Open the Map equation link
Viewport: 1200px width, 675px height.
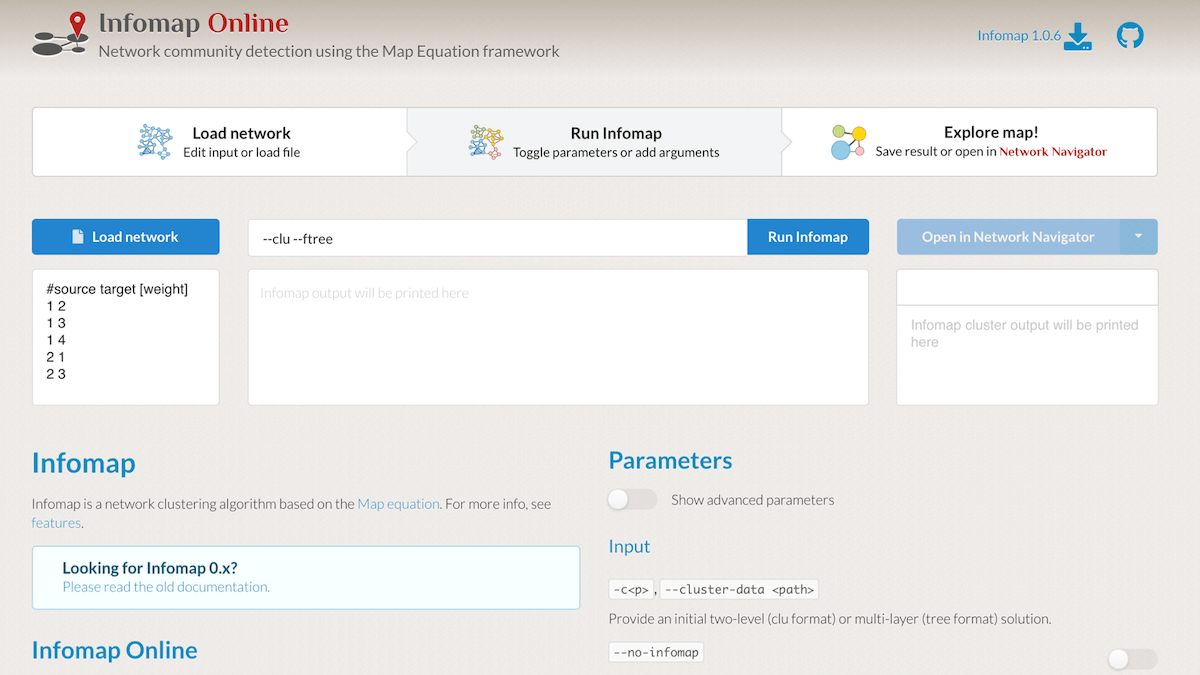[x=398, y=504]
